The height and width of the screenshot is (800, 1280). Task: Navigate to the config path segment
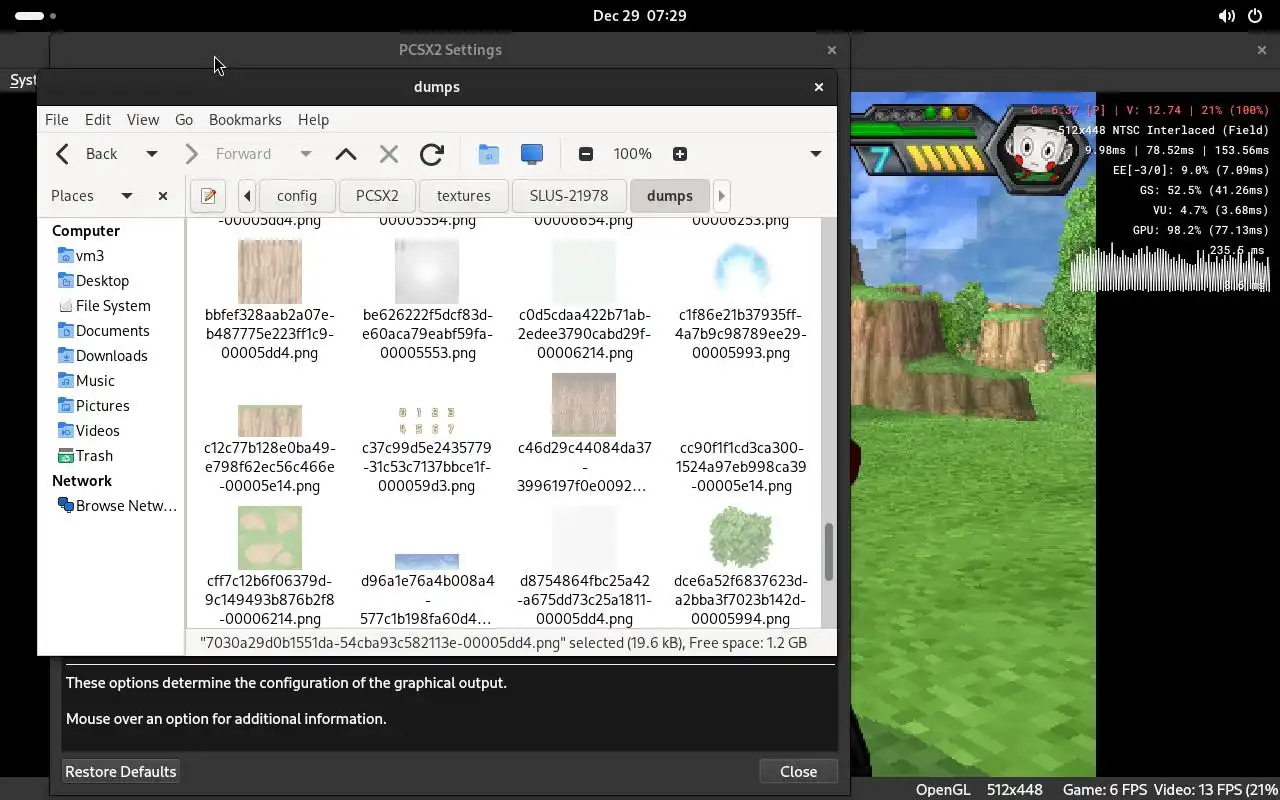[297, 196]
